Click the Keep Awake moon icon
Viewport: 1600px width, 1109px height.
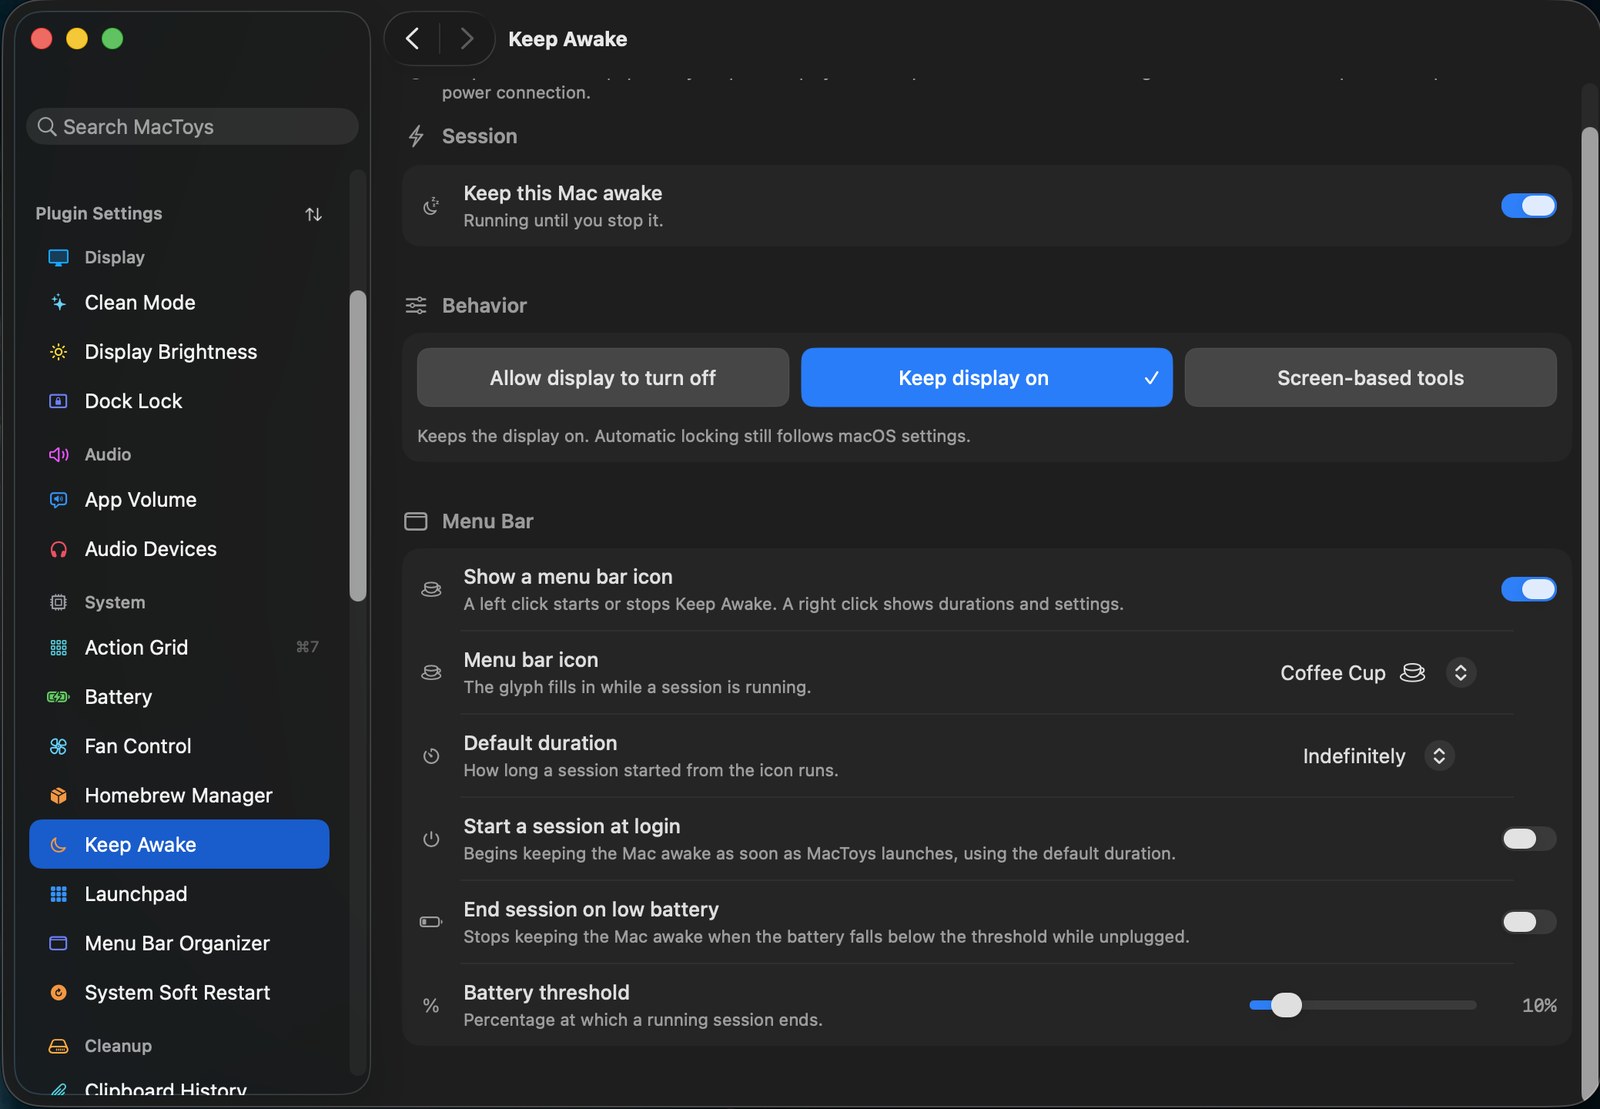(x=59, y=845)
